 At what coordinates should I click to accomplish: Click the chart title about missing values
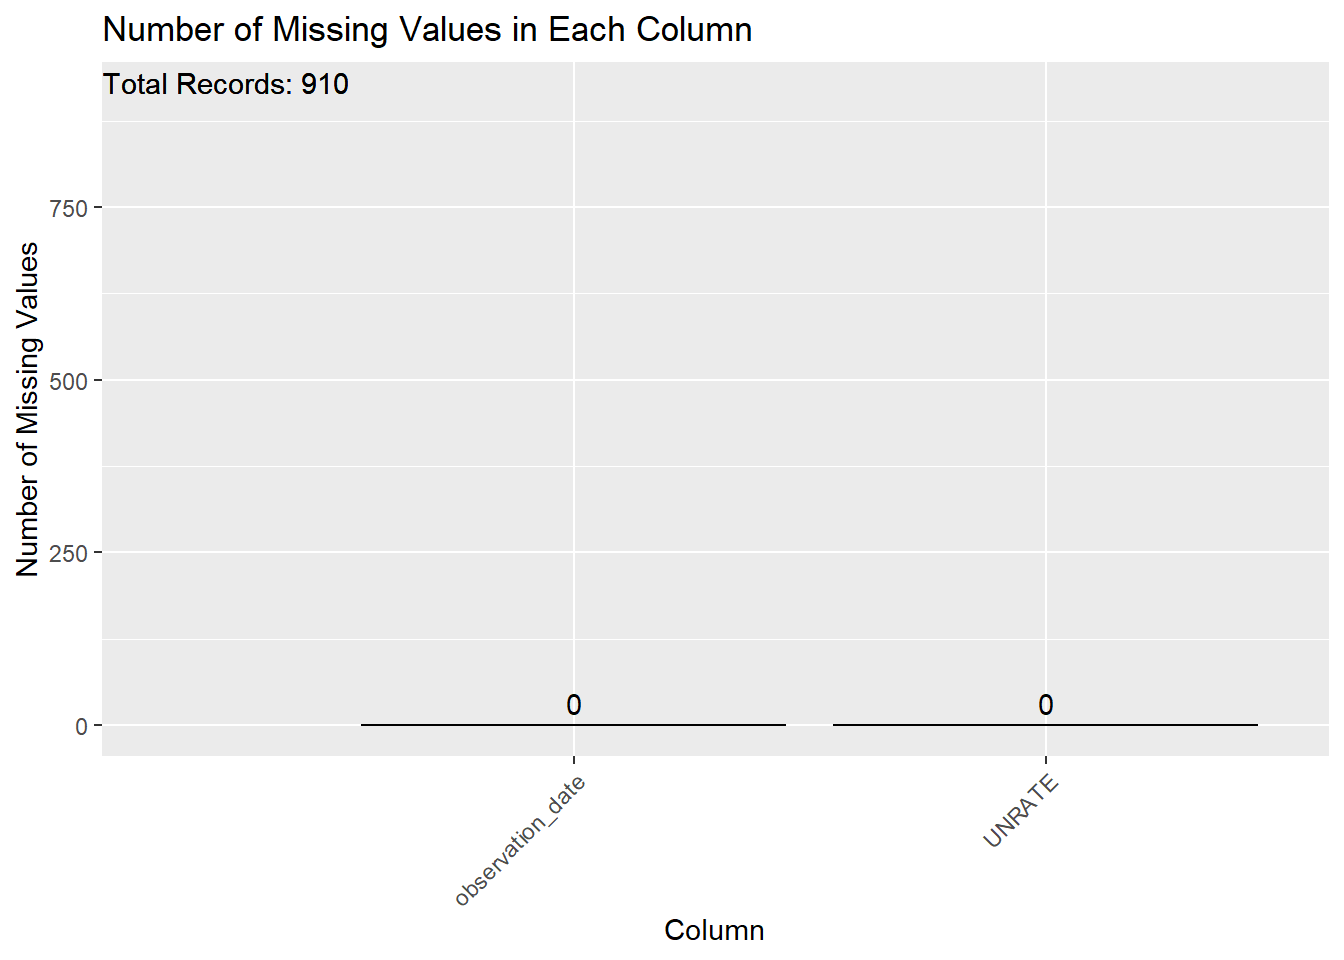427,30
